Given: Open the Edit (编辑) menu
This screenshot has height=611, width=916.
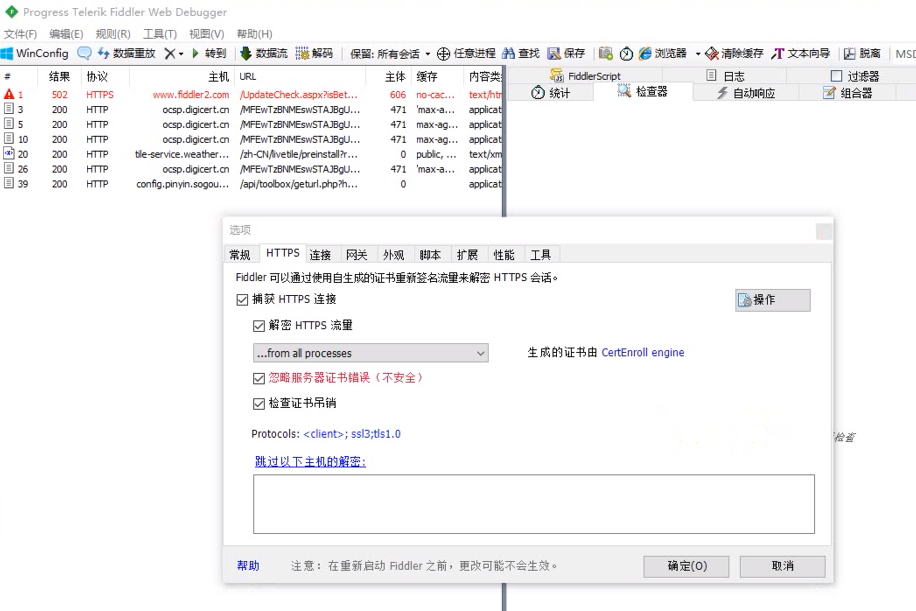Looking at the screenshot, I should coord(66,34).
